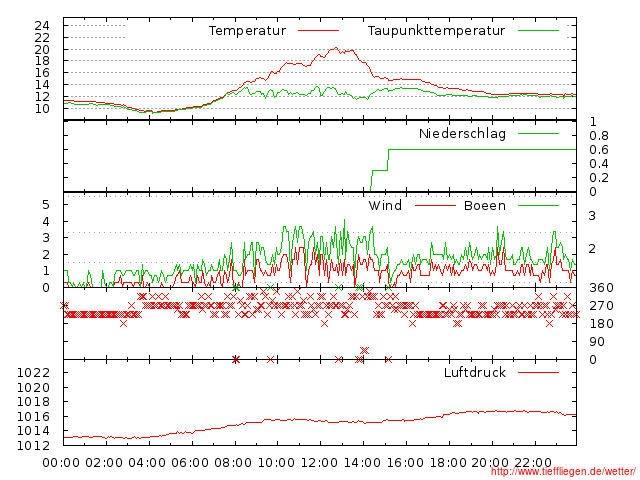The height and width of the screenshot is (480, 640).
Task: Click the 1020 pressure axis value
Action: point(33,387)
